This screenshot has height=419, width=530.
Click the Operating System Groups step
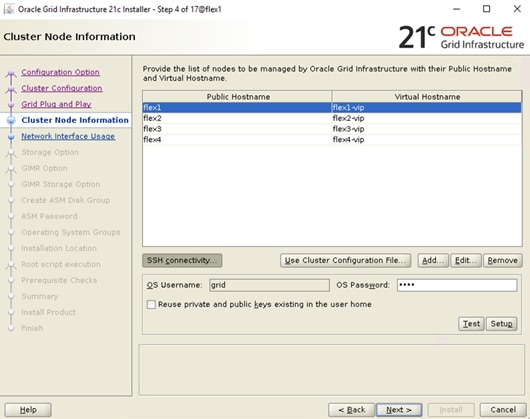(x=71, y=232)
